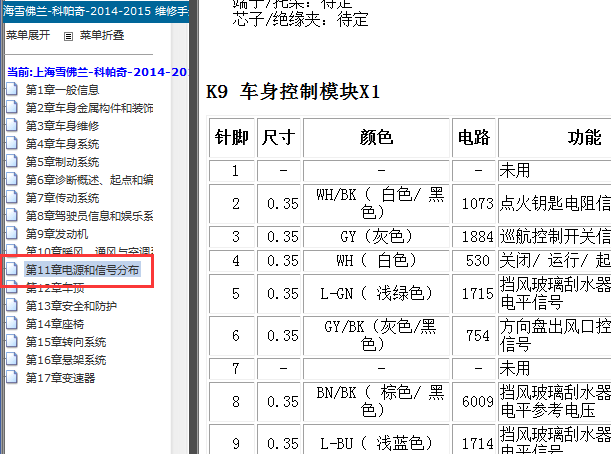This screenshot has width=611, height=454.
Task: Click color cell BN/BK（棕色/黑色）
Action: tap(376, 401)
